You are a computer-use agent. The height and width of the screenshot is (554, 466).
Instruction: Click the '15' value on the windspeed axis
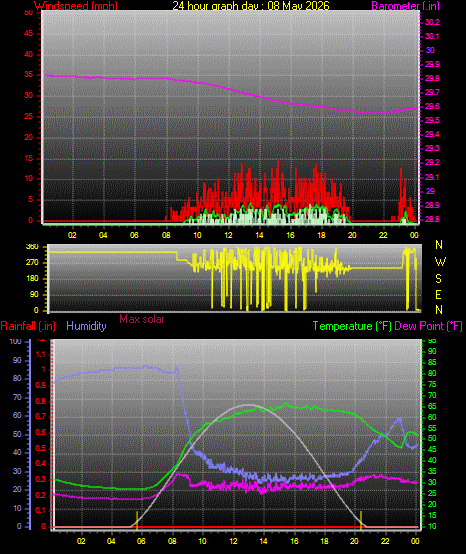29,158
